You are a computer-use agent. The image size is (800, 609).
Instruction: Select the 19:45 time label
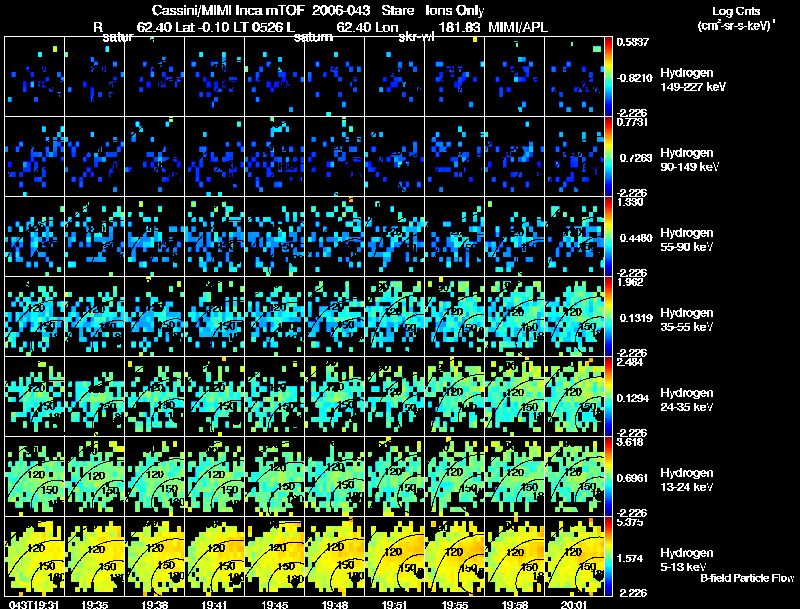(274, 604)
